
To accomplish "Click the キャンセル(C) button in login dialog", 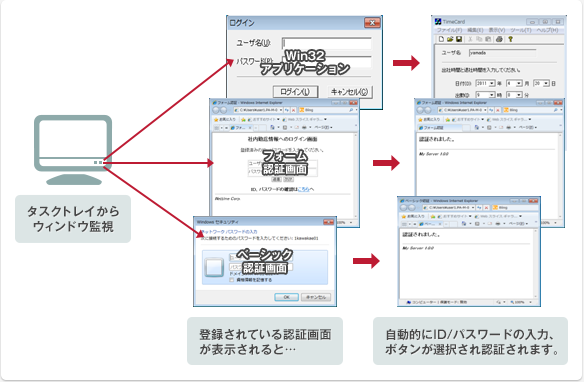I will click(x=349, y=92).
